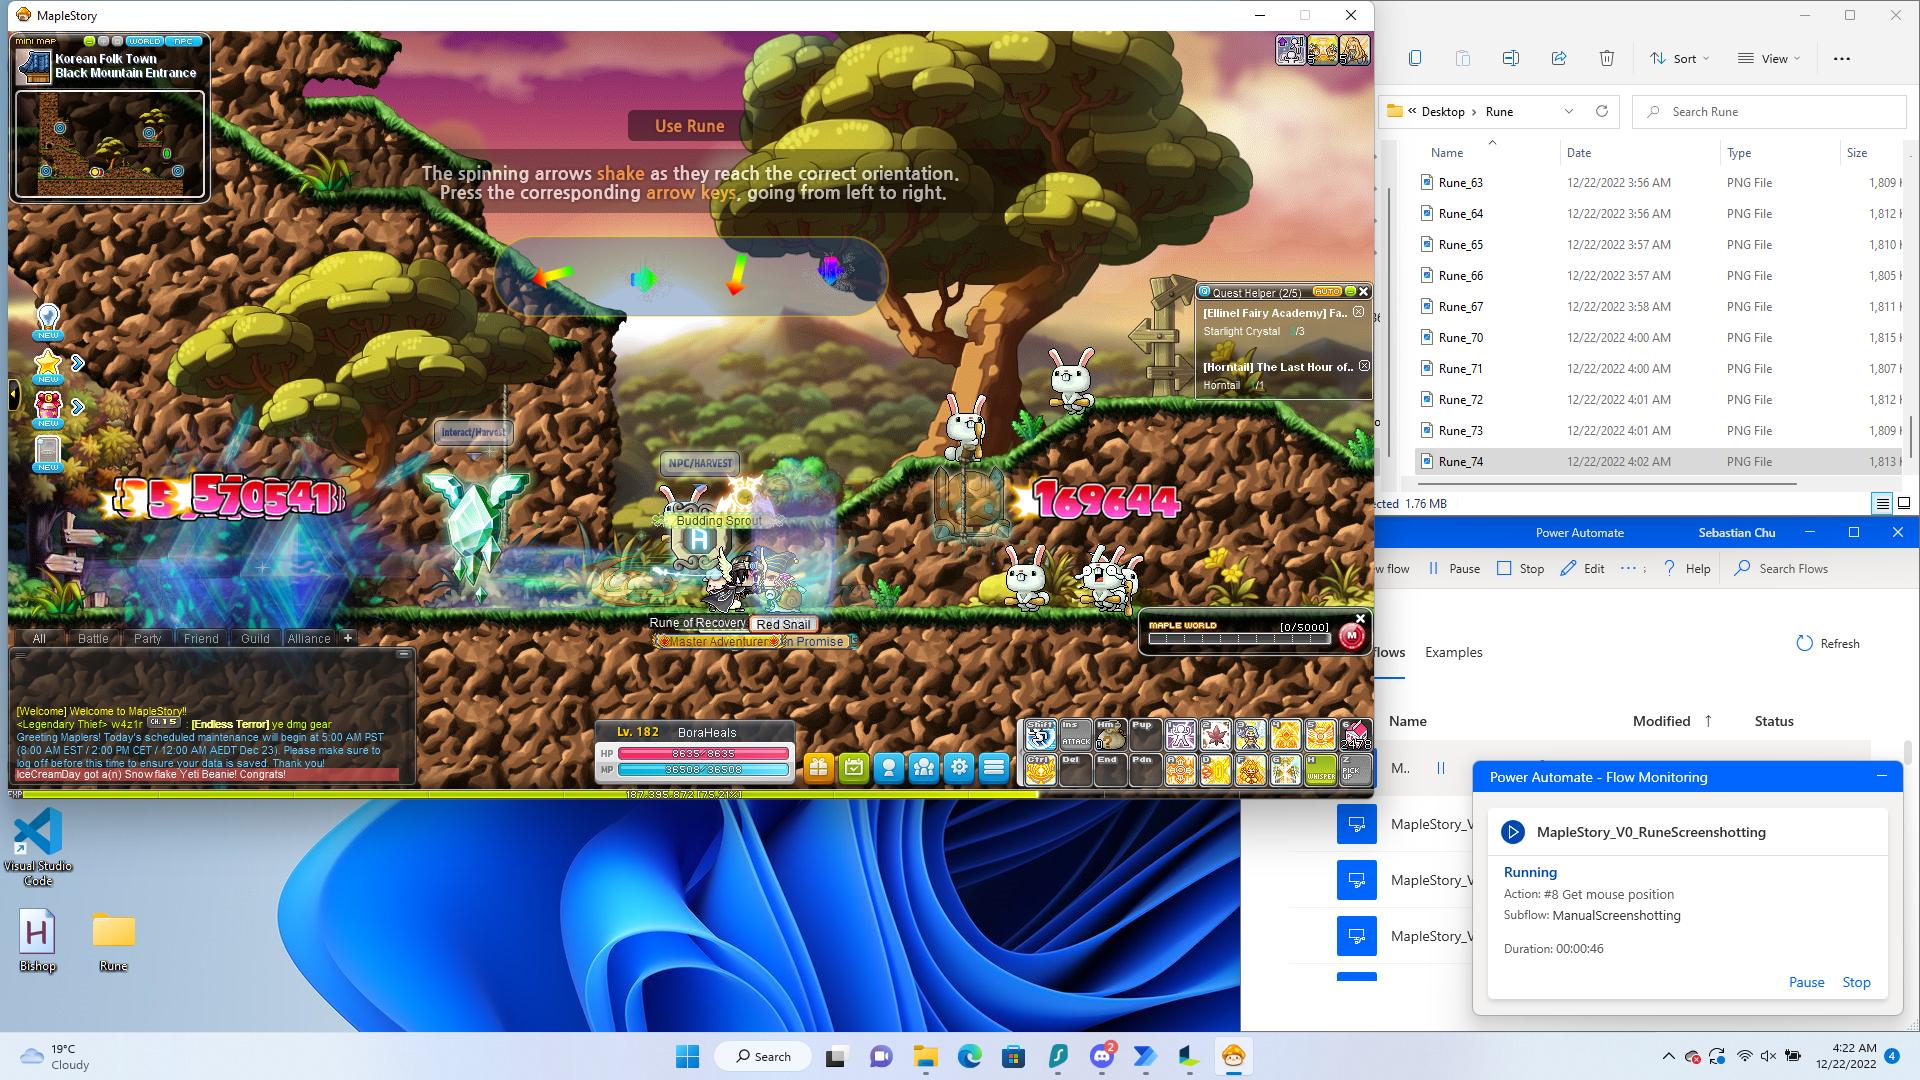Screen dimensions: 1920x1080
Task: Open See more options in File Explorer
Action: pyautogui.click(x=1841, y=58)
